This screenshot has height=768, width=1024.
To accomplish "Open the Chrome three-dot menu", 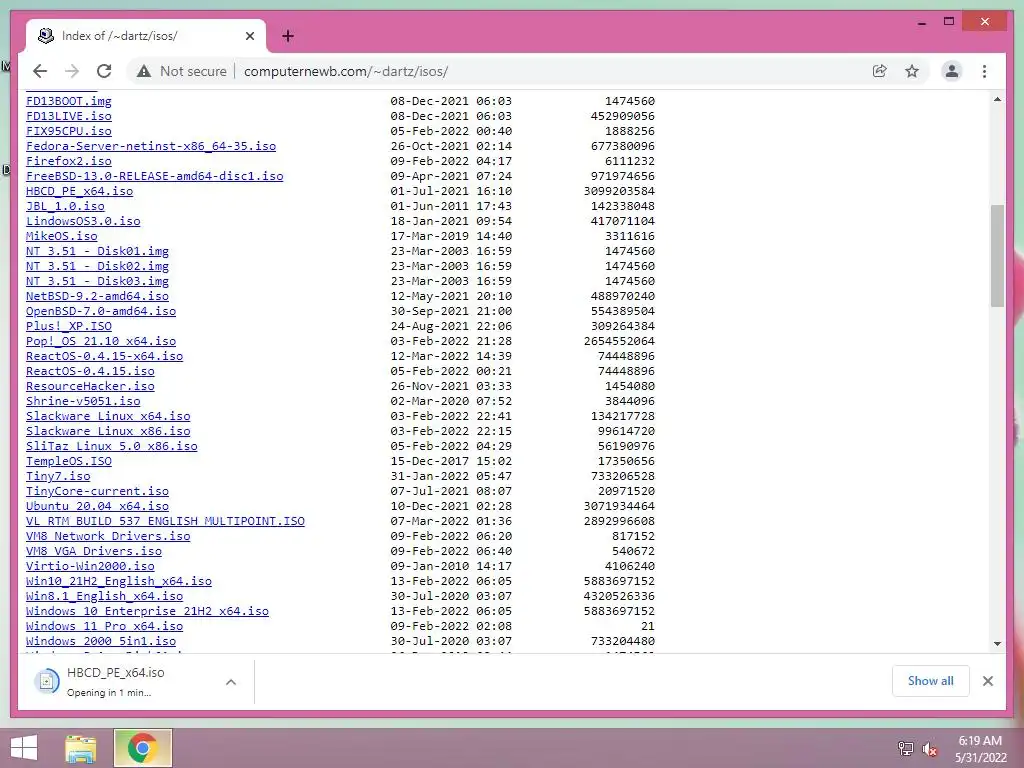I will click(x=984, y=71).
